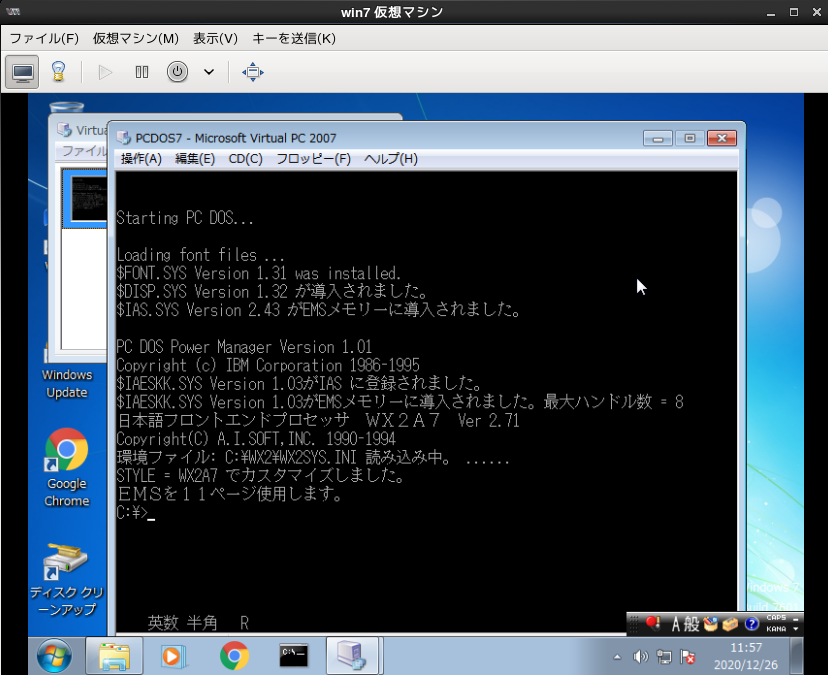Viewport: 828px width, 675px height.
Task: Open File Explorer from the taskbar
Action: 114,656
